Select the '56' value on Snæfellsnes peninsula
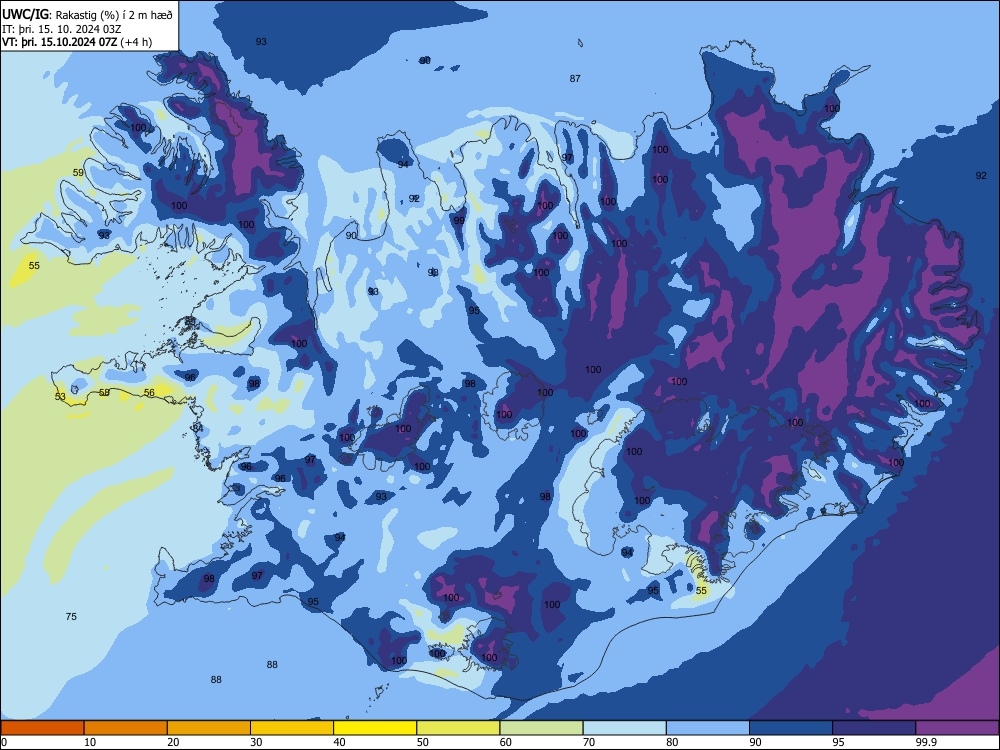The image size is (1000, 750). pos(149,393)
